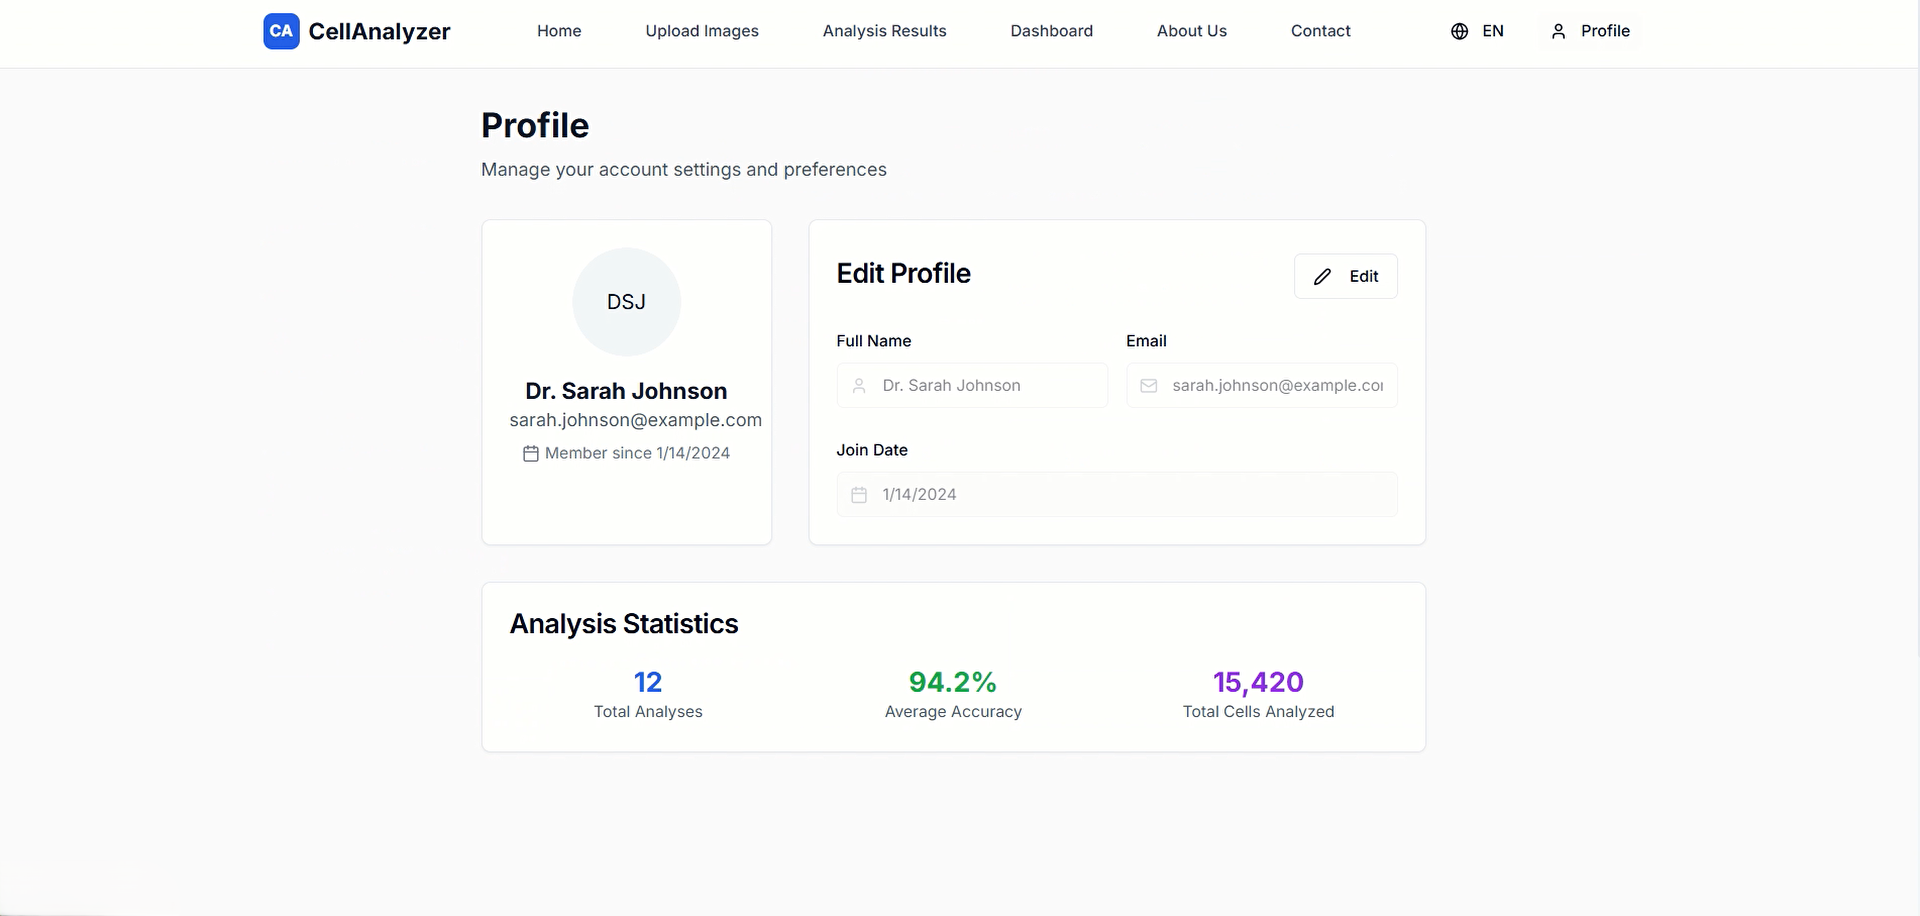This screenshot has height=916, width=1920.
Task: Click the CA logo icon
Action: [x=281, y=31]
